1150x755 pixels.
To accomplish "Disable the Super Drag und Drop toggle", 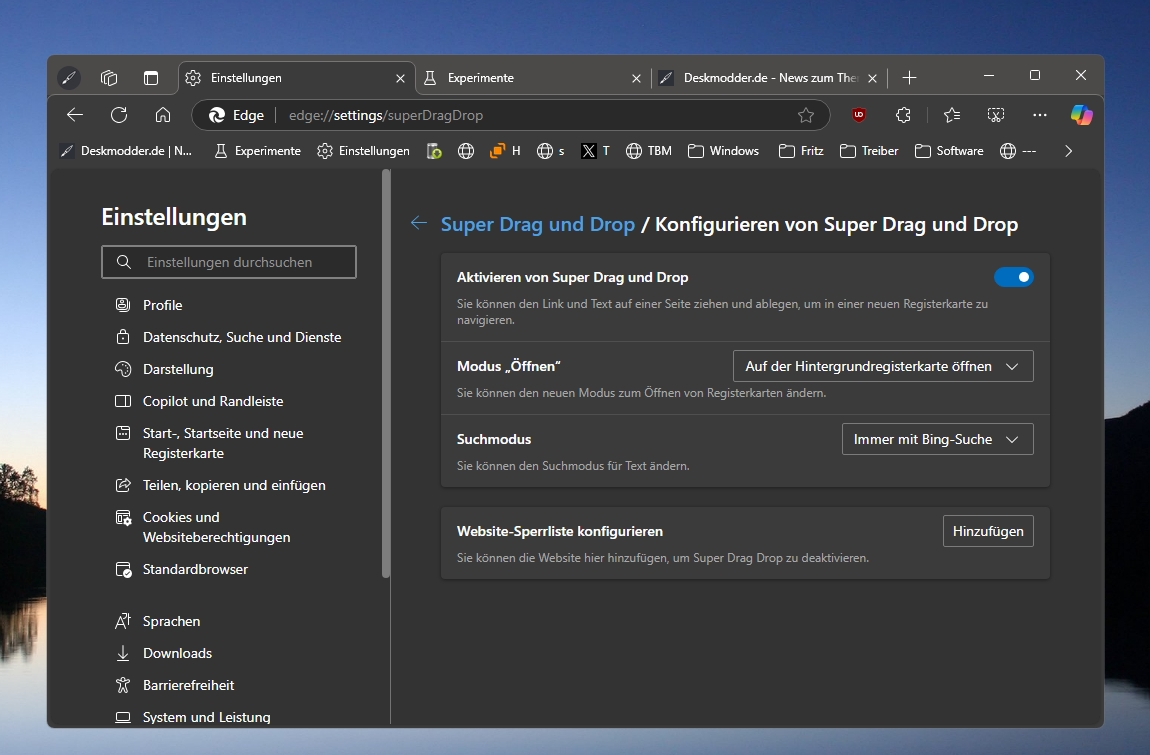I will 1013,277.
